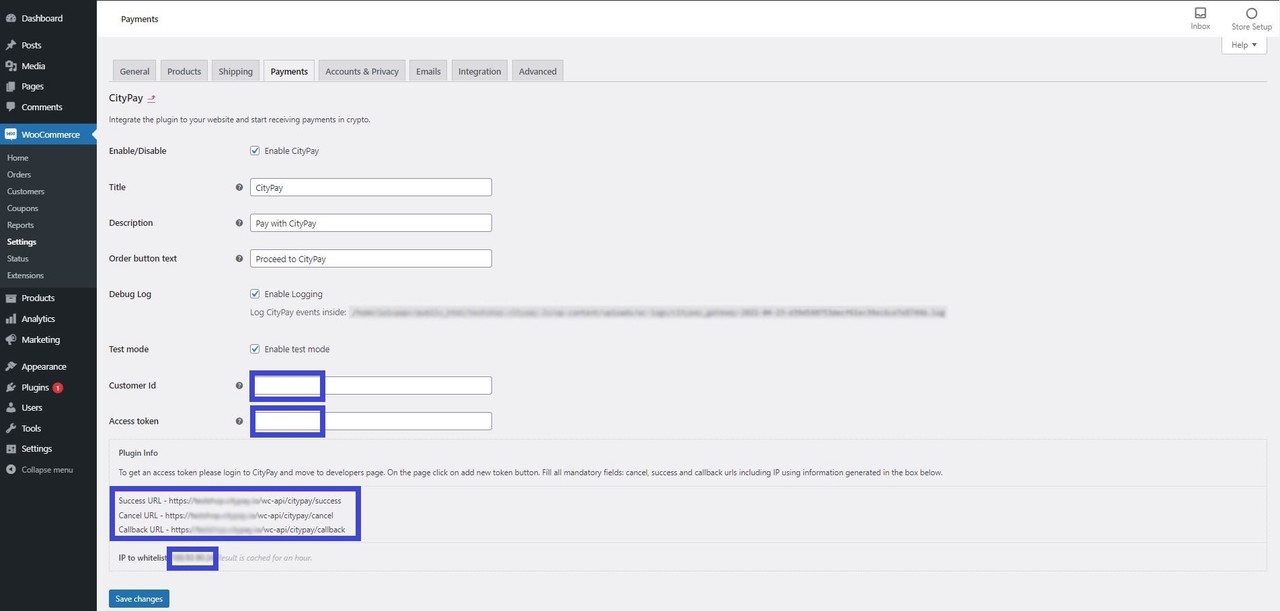Click help icon beside Description field
1280x611 pixels.
pyautogui.click(x=239, y=223)
